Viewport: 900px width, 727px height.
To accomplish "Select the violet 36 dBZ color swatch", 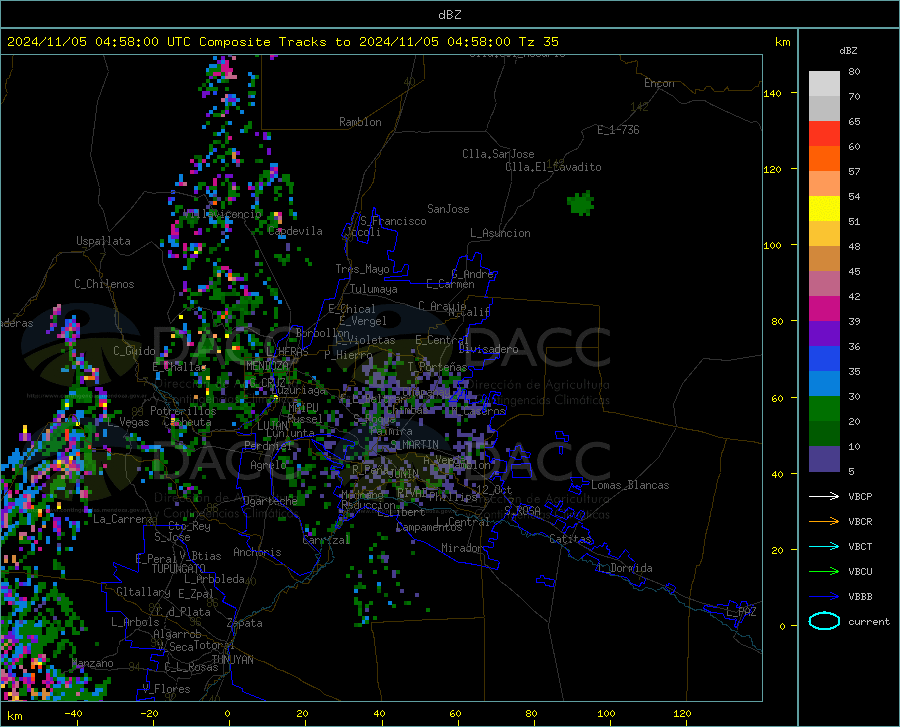I will [x=824, y=334].
